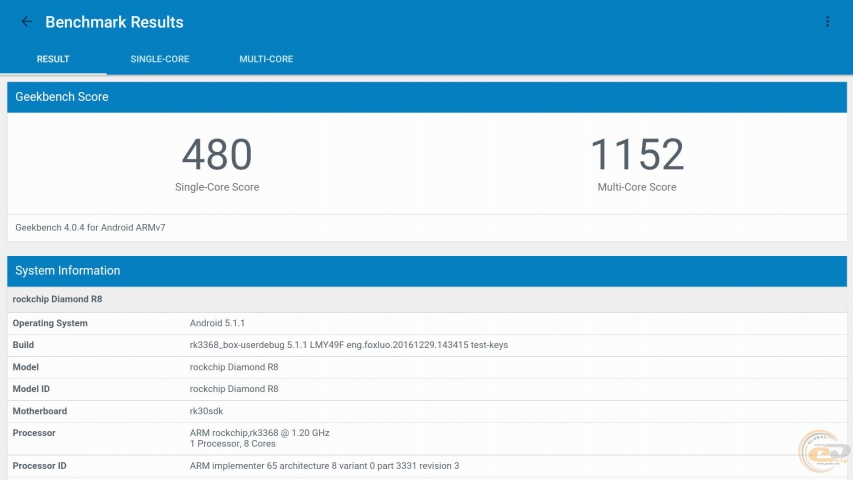853x480 pixels.
Task: Tap the 480 single-core score
Action: pos(217,155)
